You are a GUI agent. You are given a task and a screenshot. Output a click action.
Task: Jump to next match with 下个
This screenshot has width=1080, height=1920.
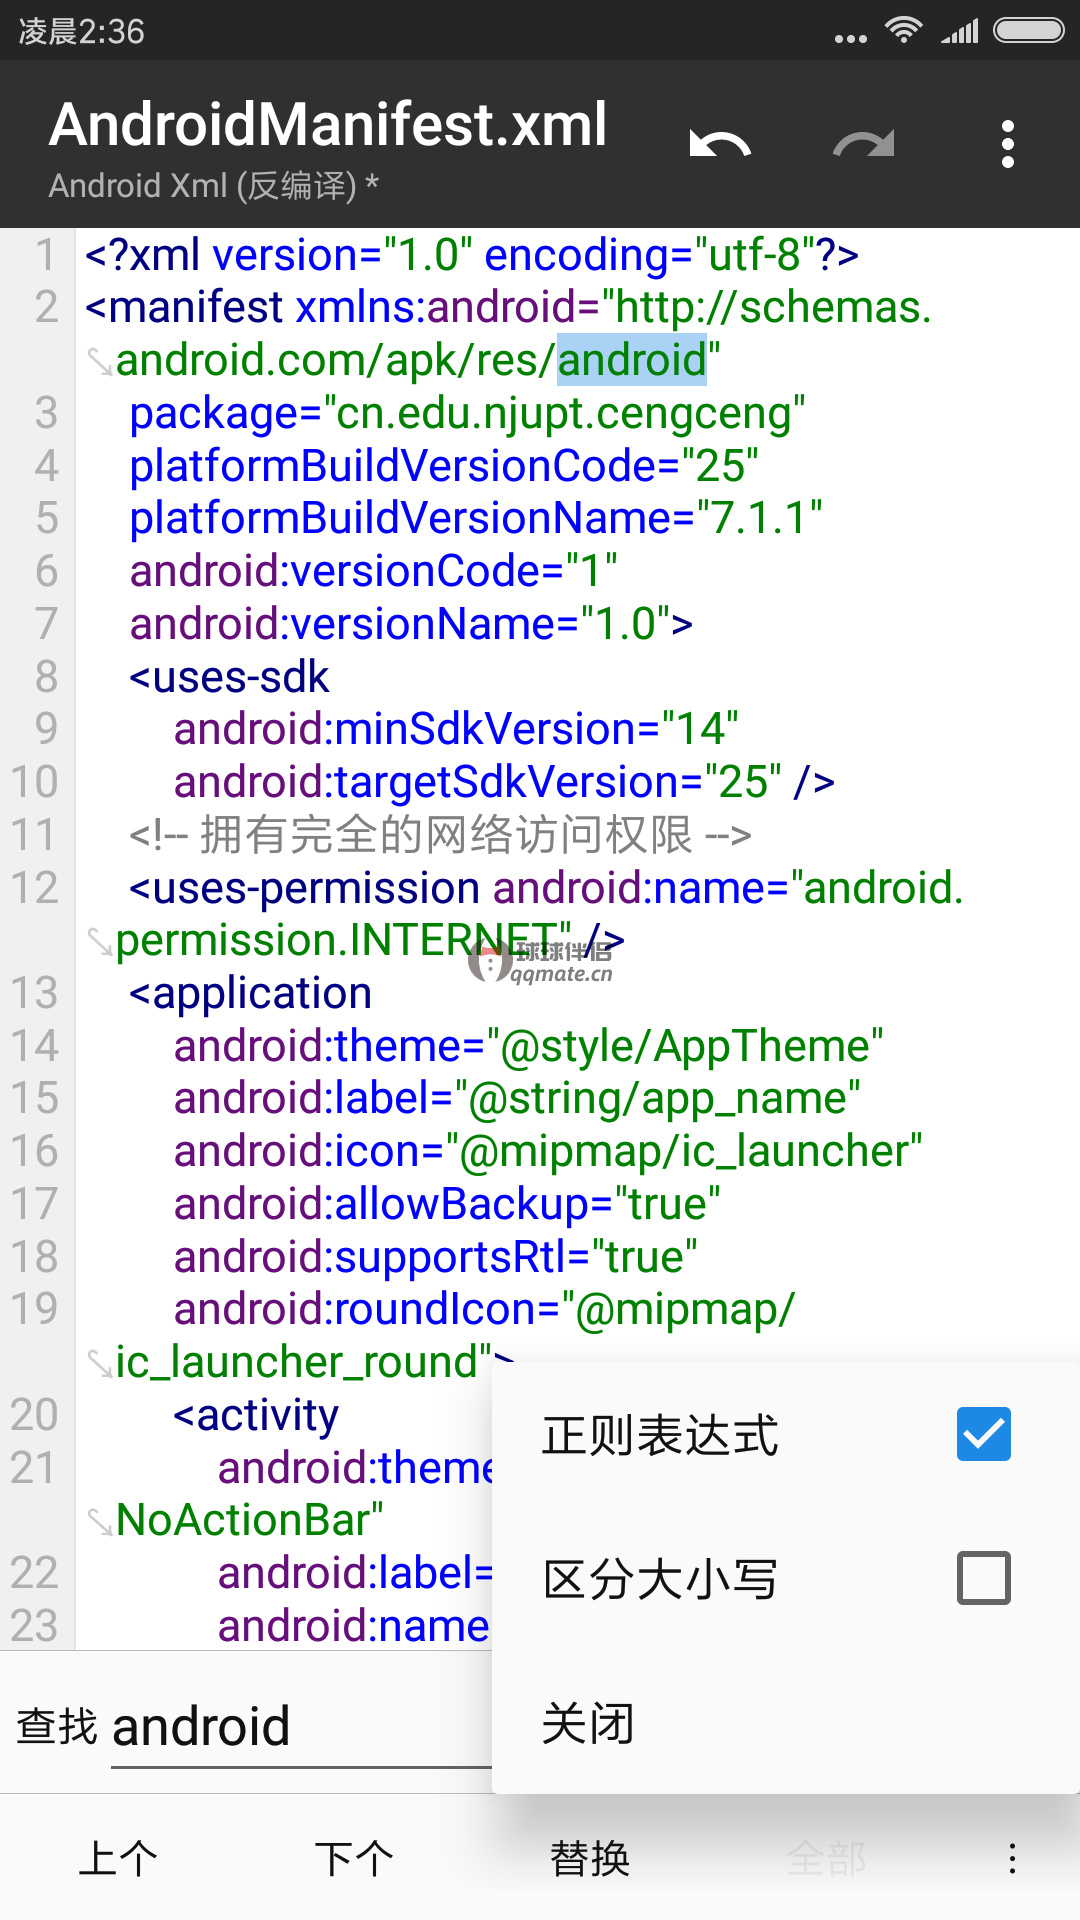(354, 1859)
